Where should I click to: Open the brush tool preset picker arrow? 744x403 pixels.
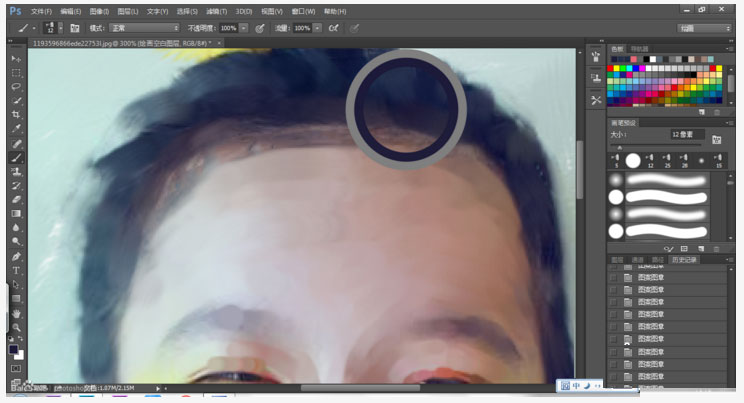[34, 28]
